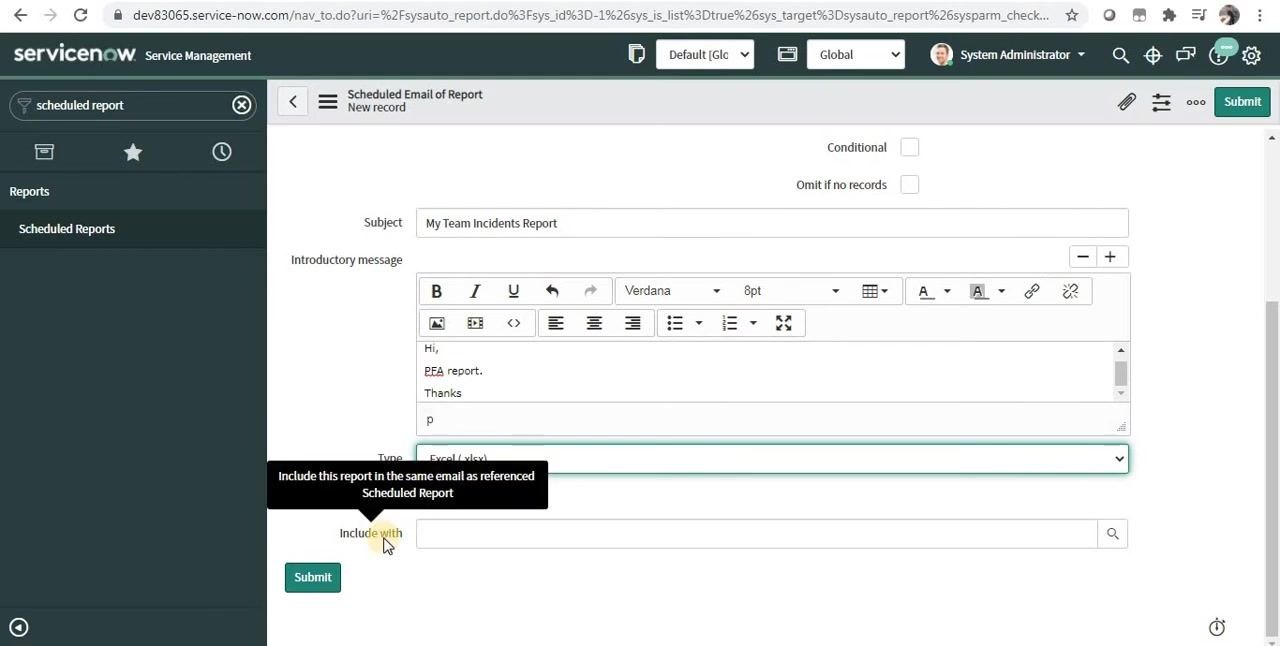This screenshot has width=1280, height=646.
Task: Click into the Include with field
Action: pyautogui.click(x=756, y=534)
